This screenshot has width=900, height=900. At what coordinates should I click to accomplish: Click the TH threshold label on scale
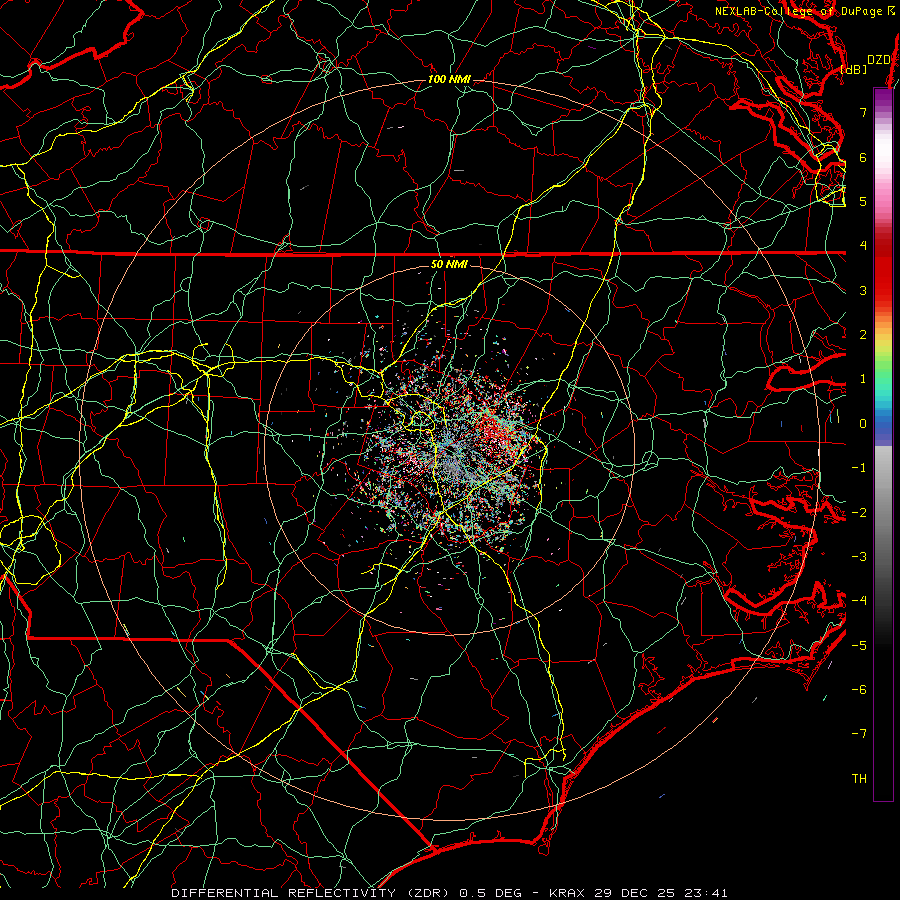pos(859,779)
